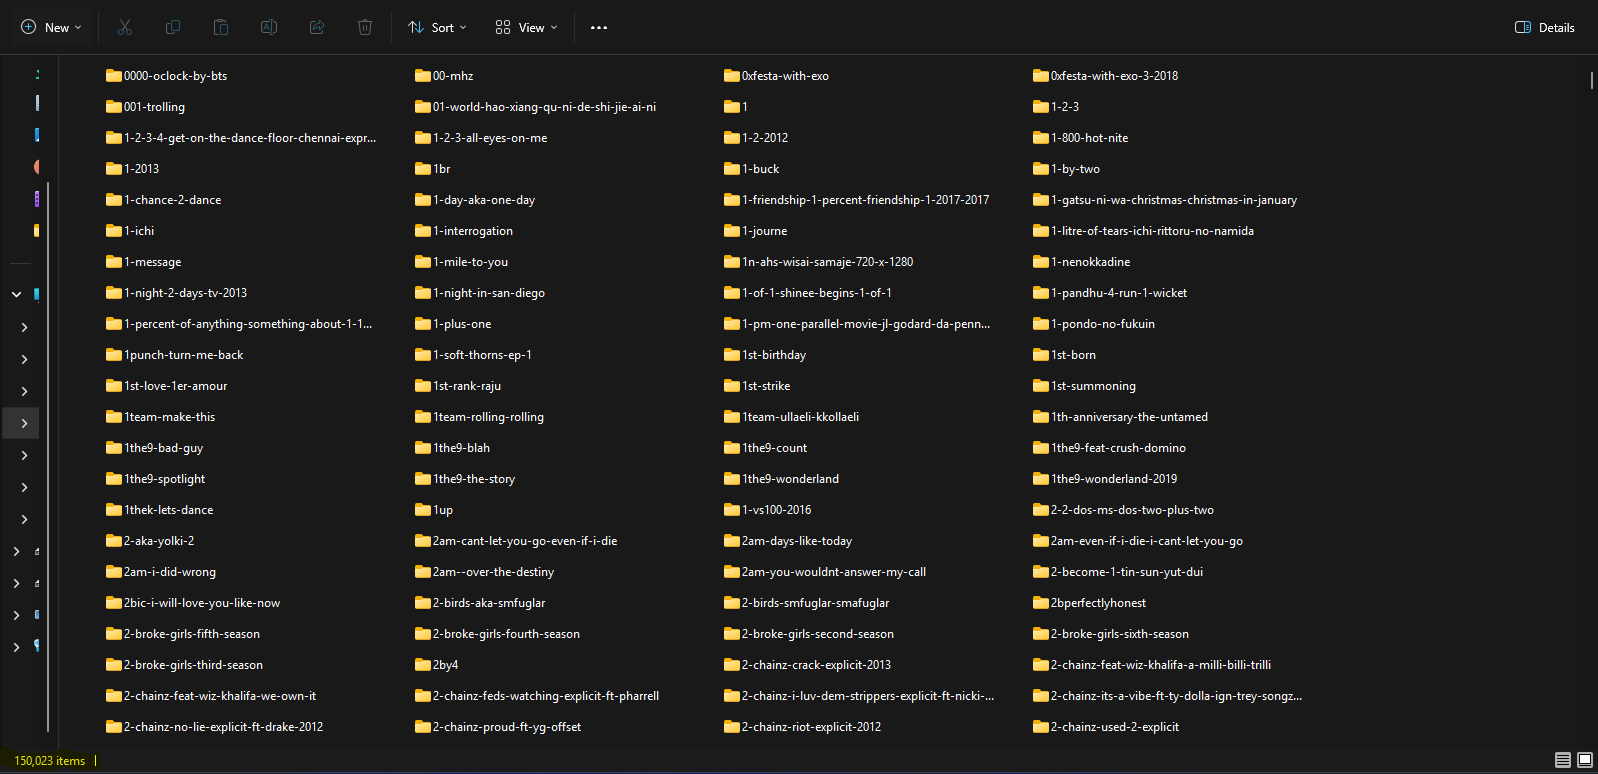The image size is (1598, 774).
Task: Click the Paste clipboard icon in toolbar
Action: pyautogui.click(x=221, y=27)
